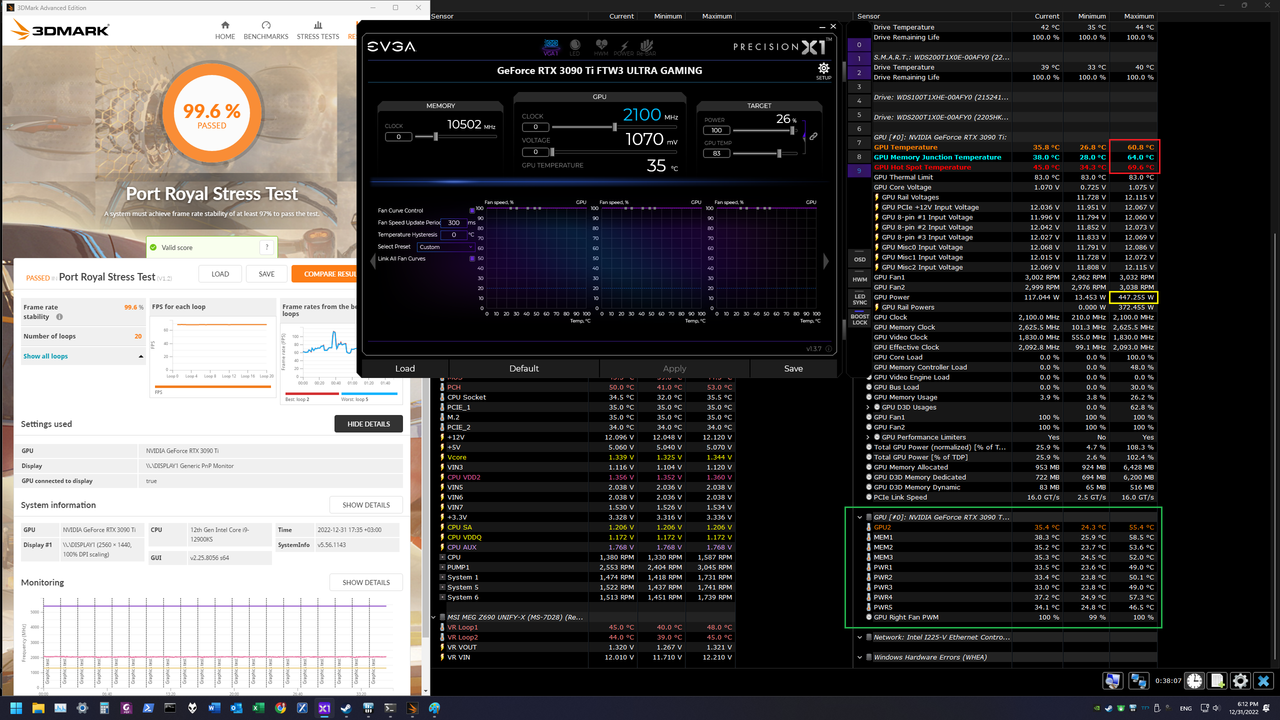
Task: Collapse MSI MEG Z690 UNIFY-X sensor group
Action: pos(434,617)
